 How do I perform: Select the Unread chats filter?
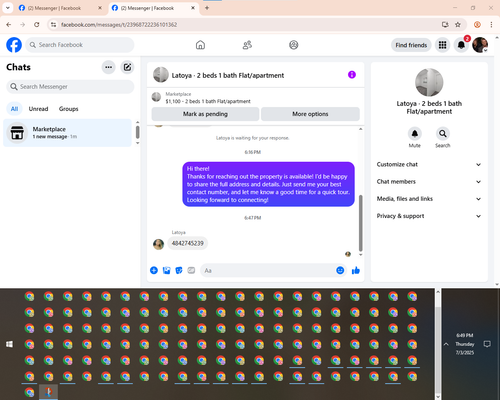[x=38, y=109]
